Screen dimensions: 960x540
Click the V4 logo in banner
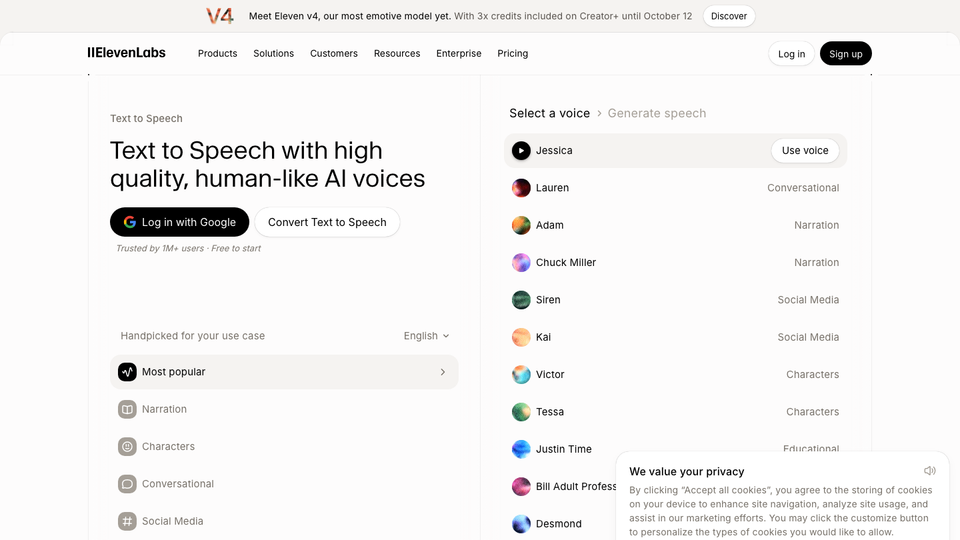pos(220,16)
